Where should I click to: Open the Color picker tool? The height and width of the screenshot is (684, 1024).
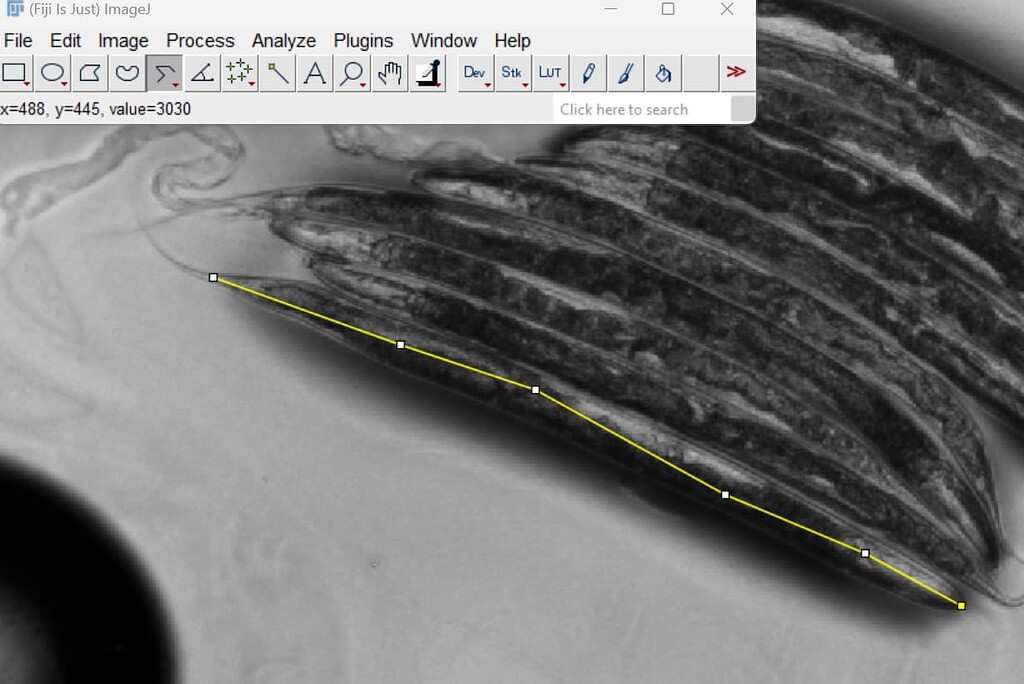[x=427, y=72]
